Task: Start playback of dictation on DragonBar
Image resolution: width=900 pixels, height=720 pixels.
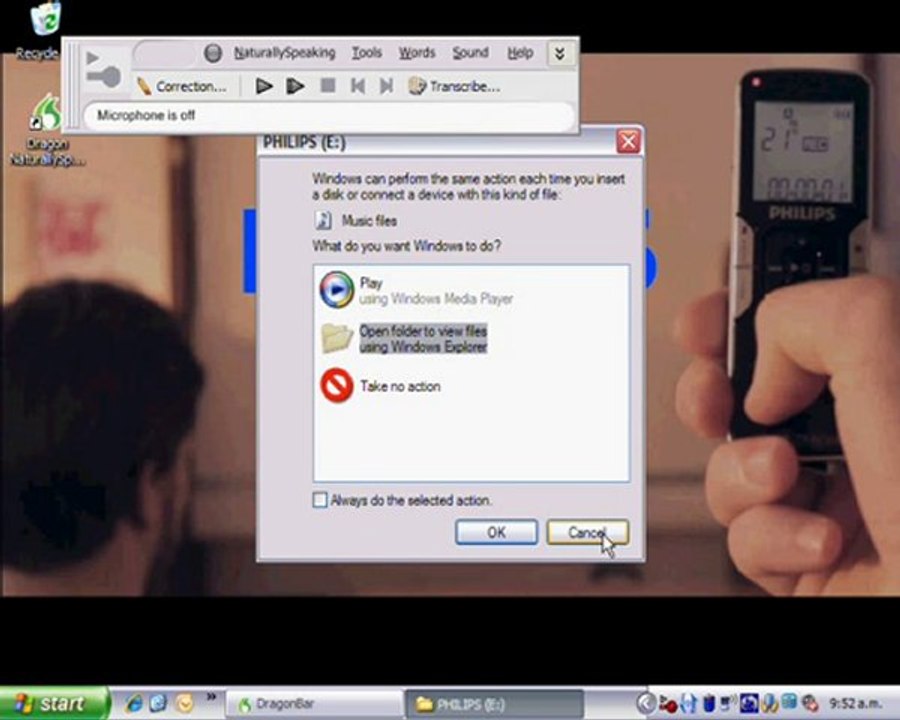Action: point(263,86)
